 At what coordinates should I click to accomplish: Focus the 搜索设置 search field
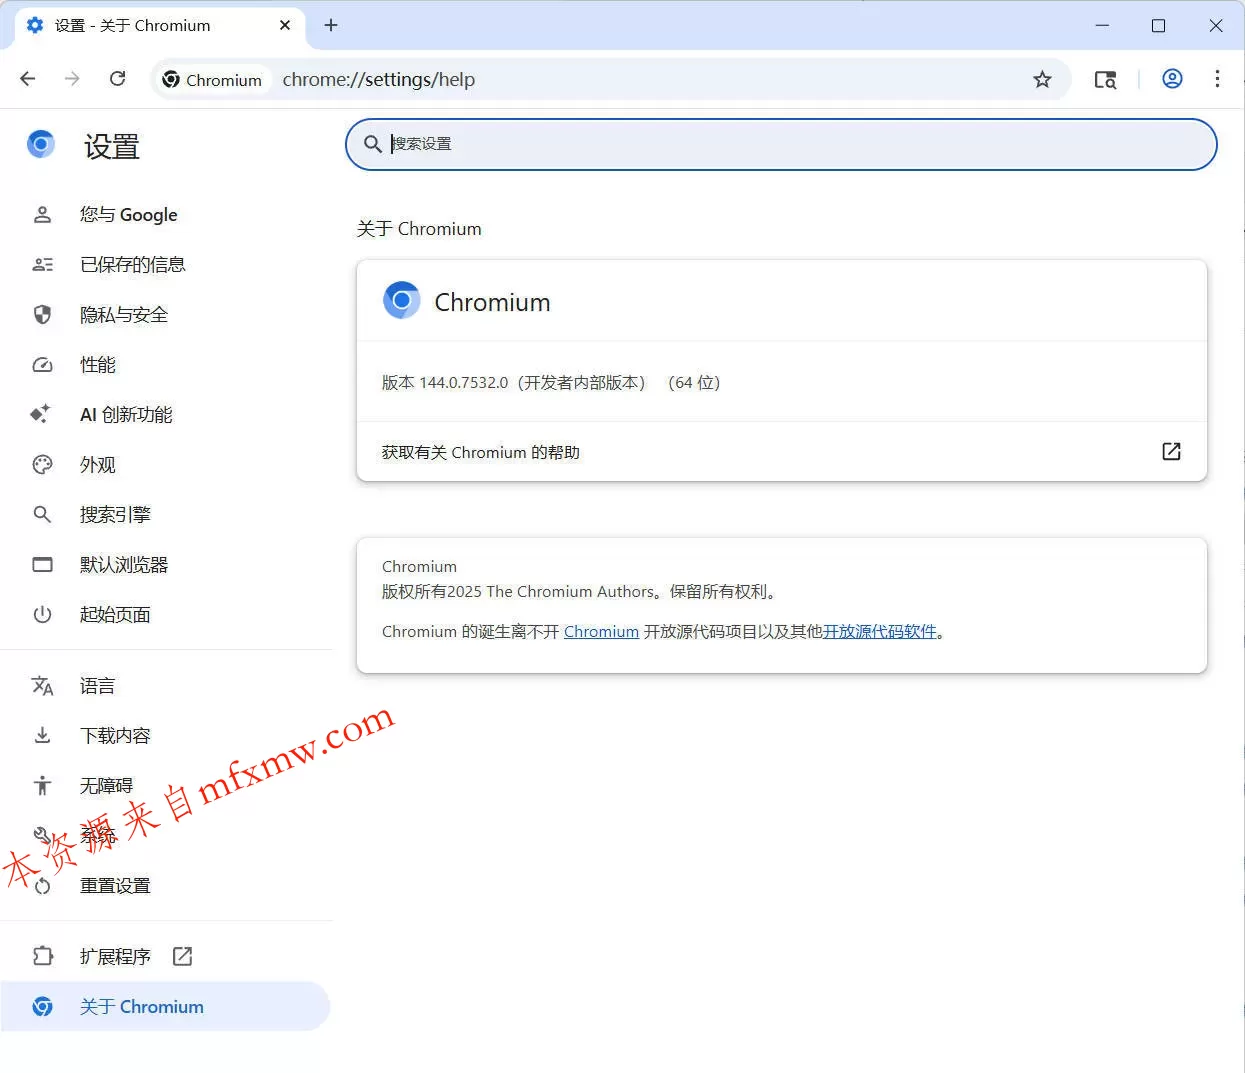781,144
